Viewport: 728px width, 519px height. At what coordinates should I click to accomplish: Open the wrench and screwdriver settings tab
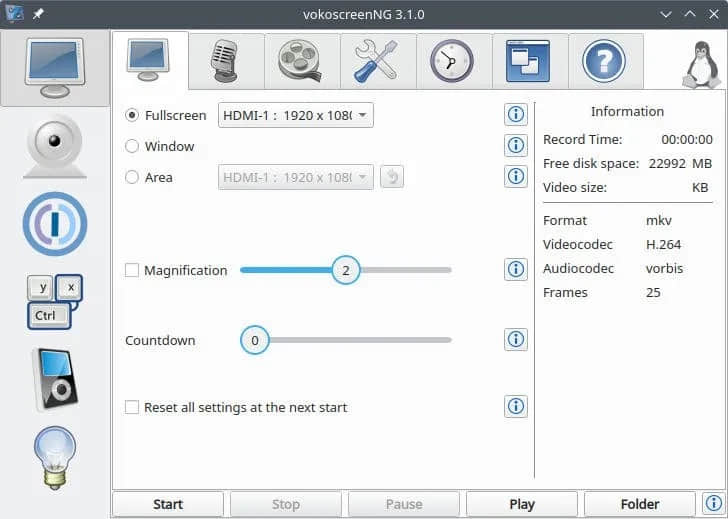(378, 61)
